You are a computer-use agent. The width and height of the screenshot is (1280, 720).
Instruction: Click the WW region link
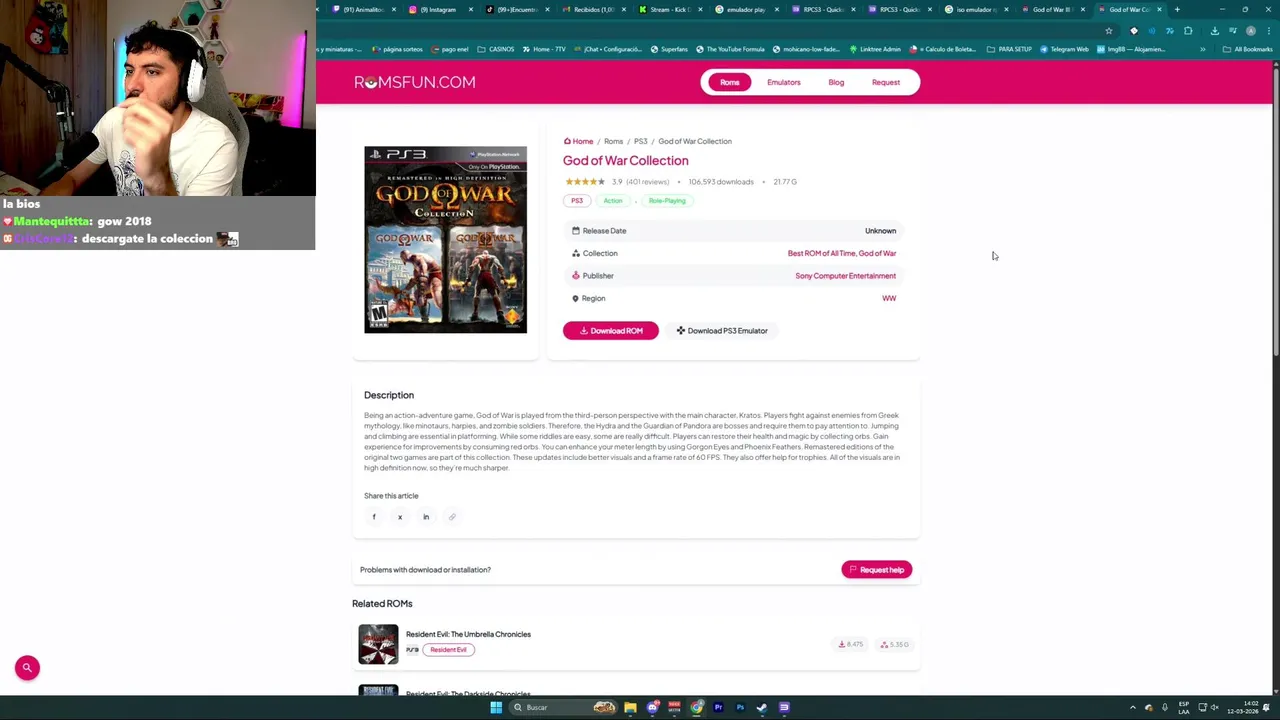pos(889,298)
